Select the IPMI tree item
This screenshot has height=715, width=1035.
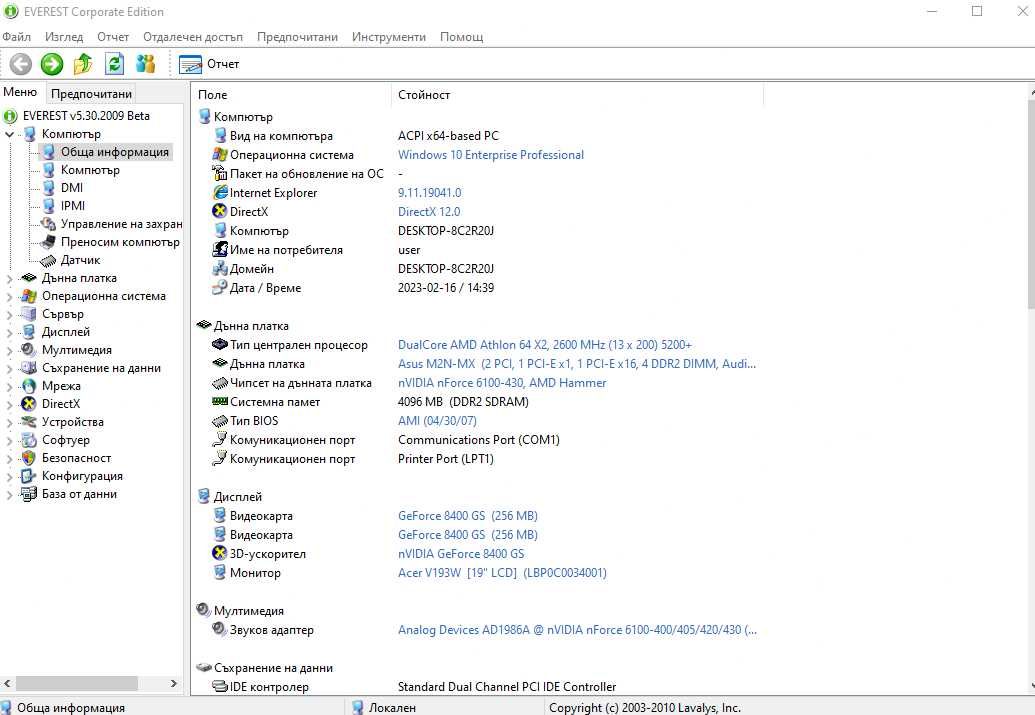point(73,206)
